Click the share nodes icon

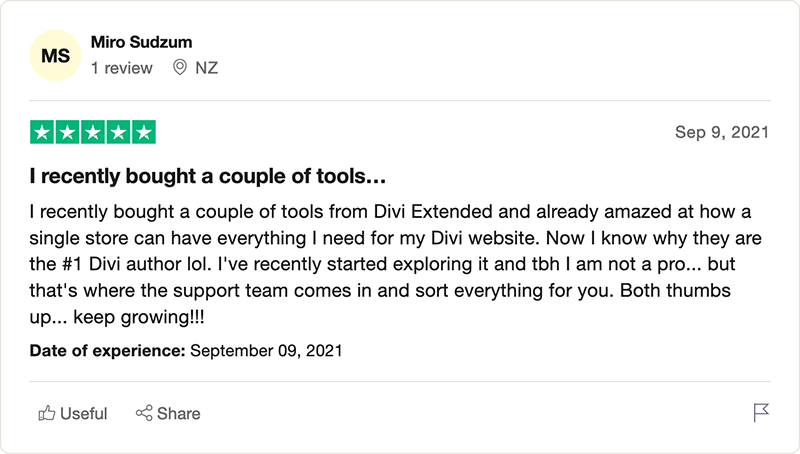point(144,413)
